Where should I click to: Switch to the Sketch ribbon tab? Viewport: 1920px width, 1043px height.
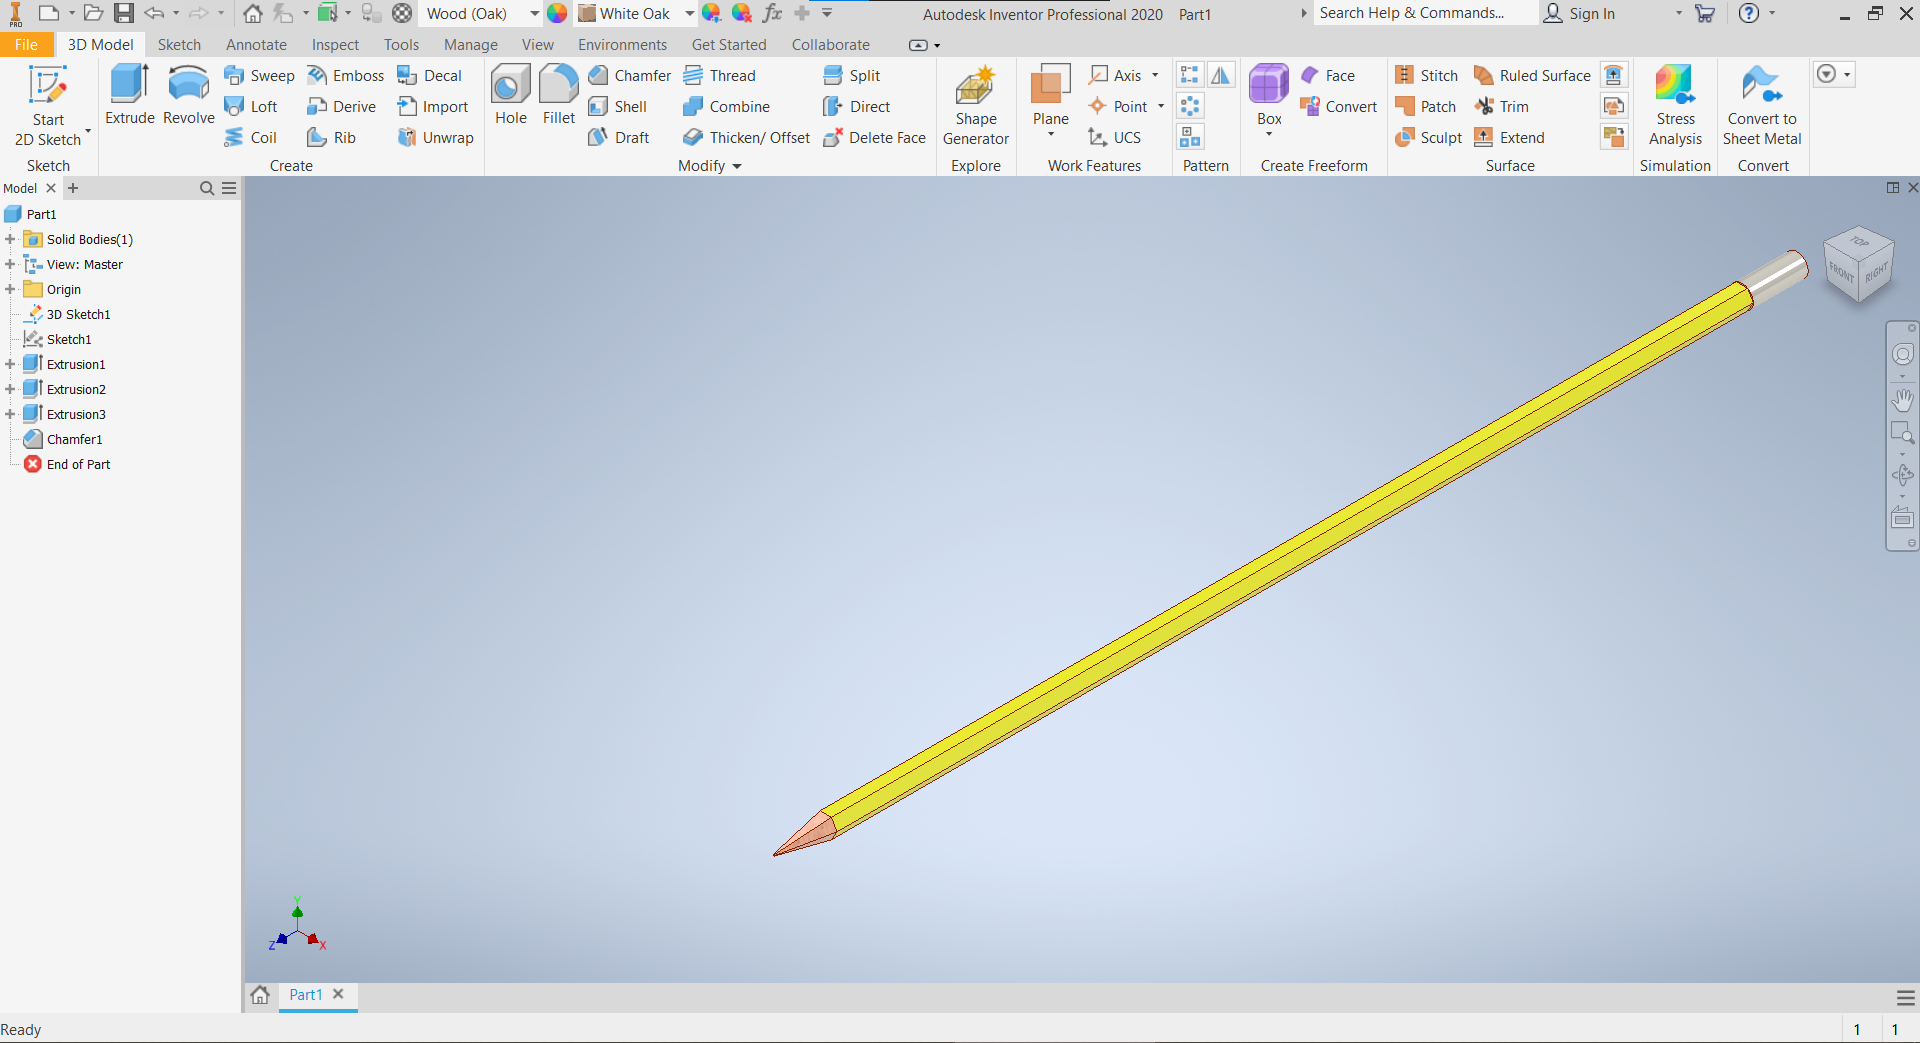[x=179, y=45]
